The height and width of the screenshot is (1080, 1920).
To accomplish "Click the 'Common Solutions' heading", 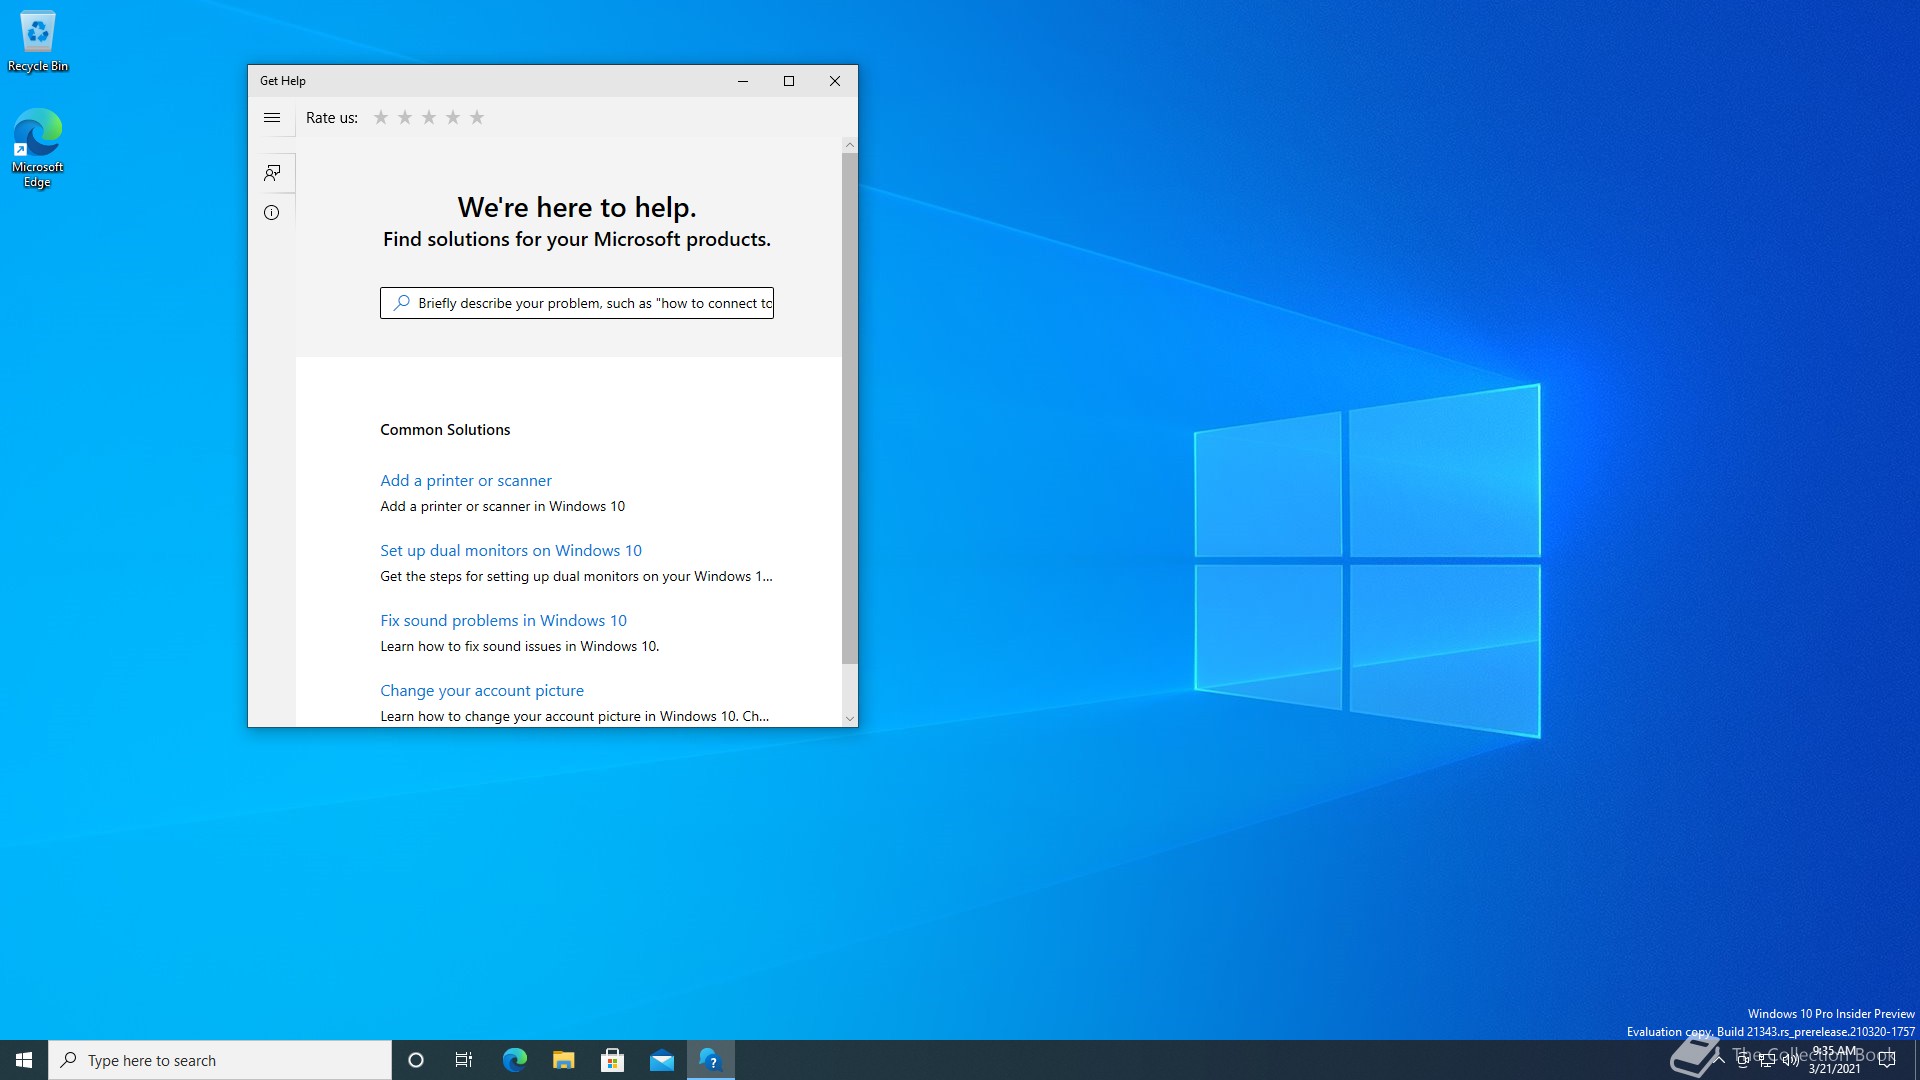I will 445,429.
